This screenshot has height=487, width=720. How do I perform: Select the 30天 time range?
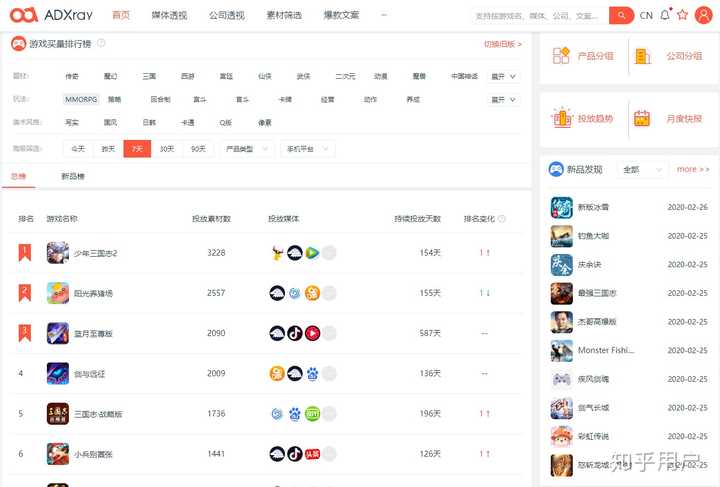click(167, 149)
